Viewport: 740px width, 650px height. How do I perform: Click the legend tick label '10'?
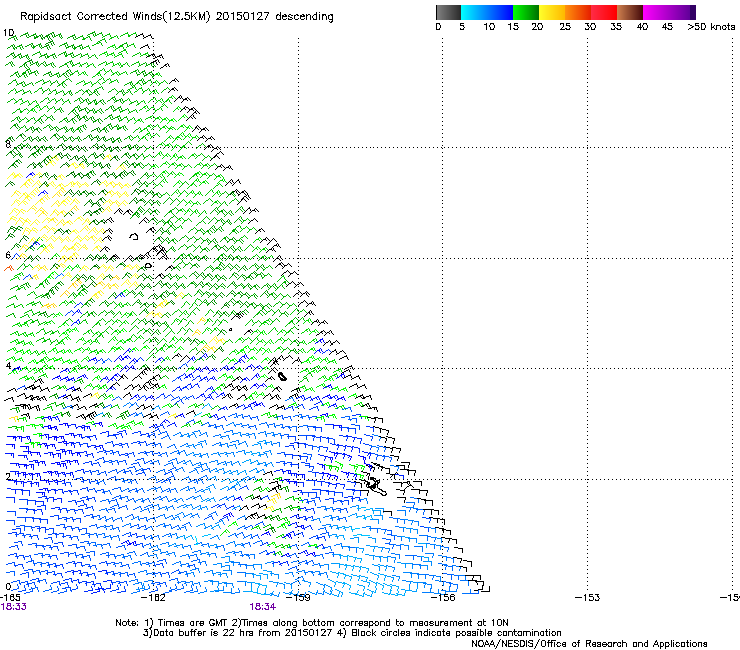pos(489,27)
